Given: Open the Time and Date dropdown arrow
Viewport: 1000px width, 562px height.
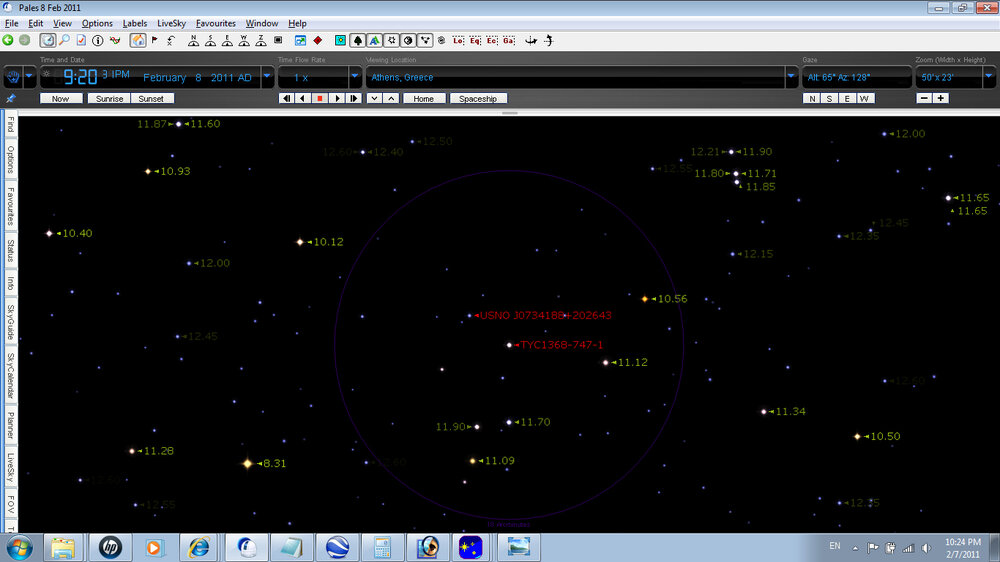Looking at the screenshot, I should coord(267,77).
